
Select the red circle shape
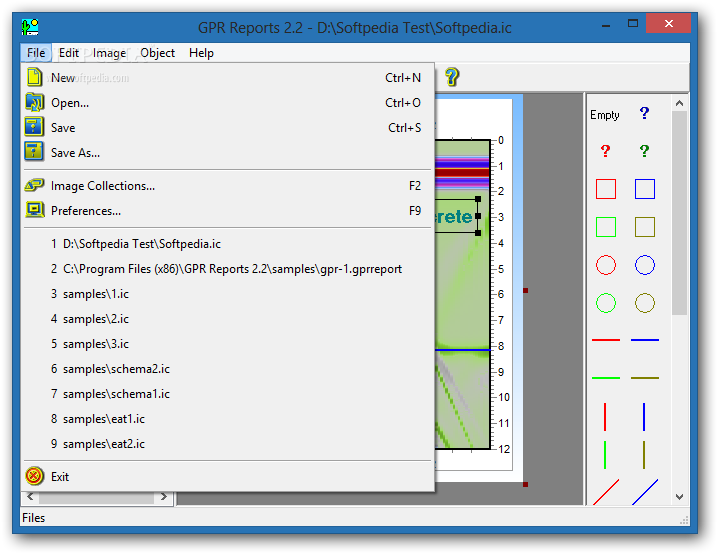[x=605, y=265]
